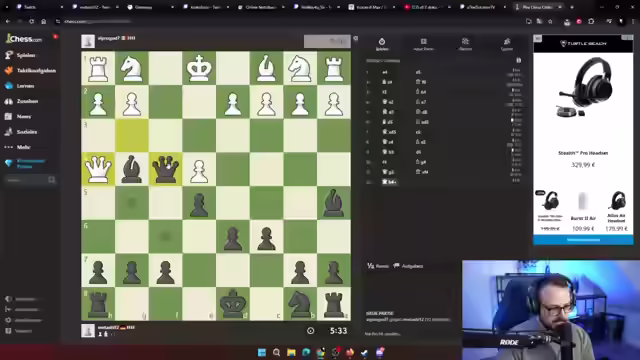Image resolution: width=640 pixels, height=360 pixels.
Task: Click the Premium diamond icon in the sidebar
Action: (9, 163)
